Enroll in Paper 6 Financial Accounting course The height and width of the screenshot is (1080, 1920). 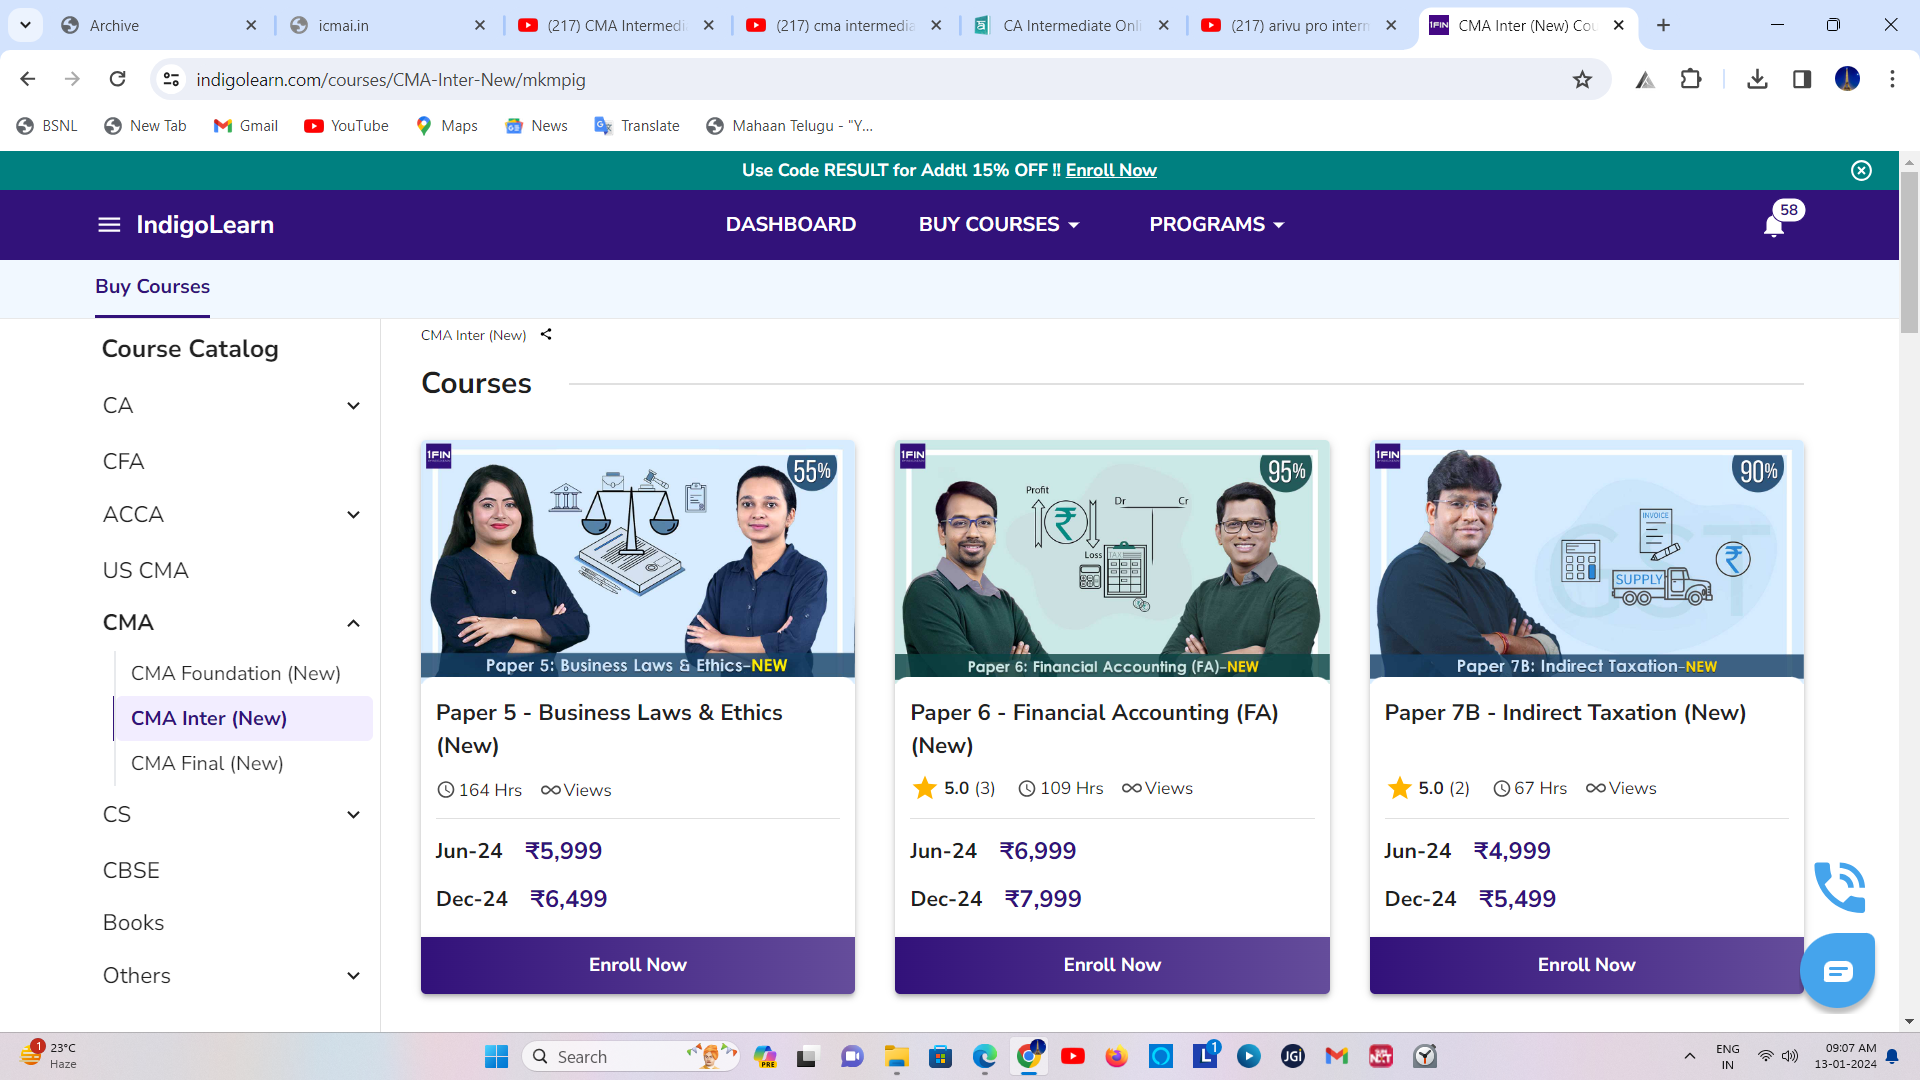[1111, 965]
